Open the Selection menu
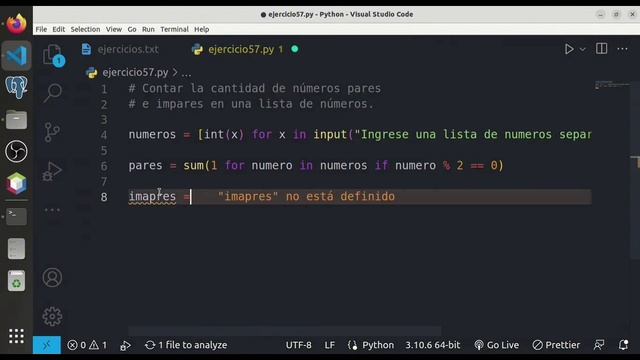 [x=85, y=29]
